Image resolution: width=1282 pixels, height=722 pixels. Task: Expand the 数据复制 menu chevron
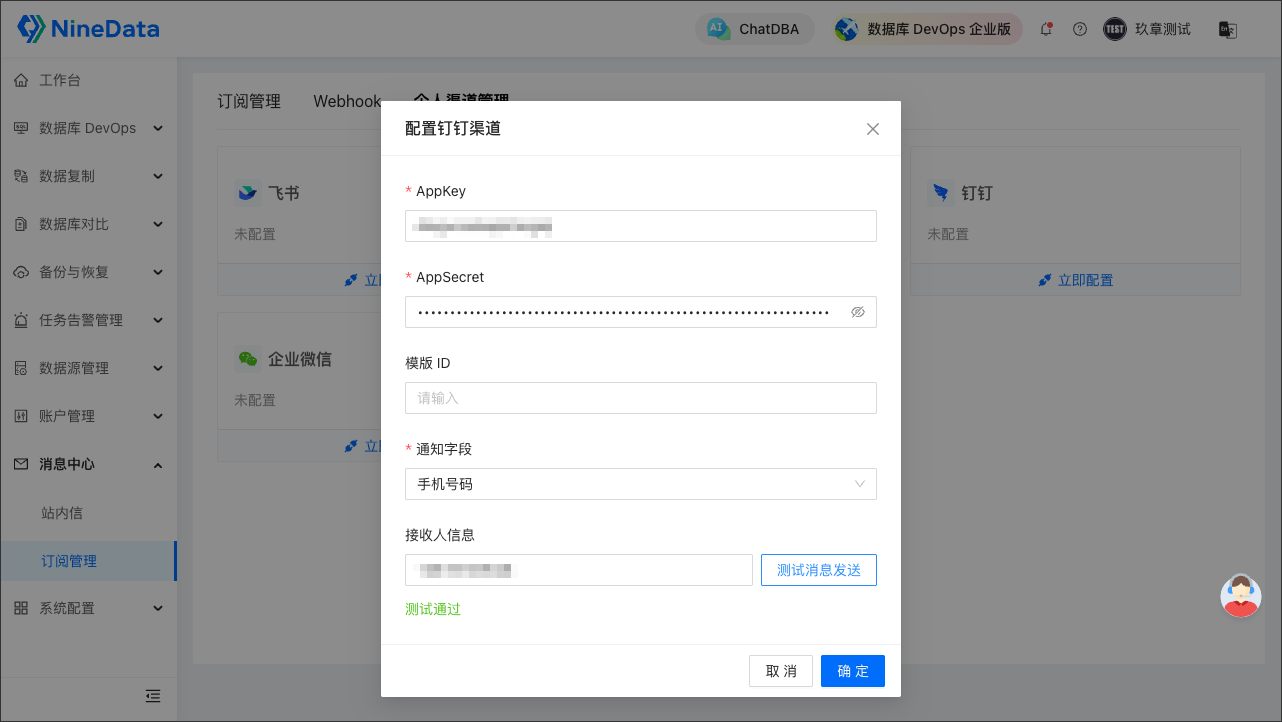coord(157,176)
